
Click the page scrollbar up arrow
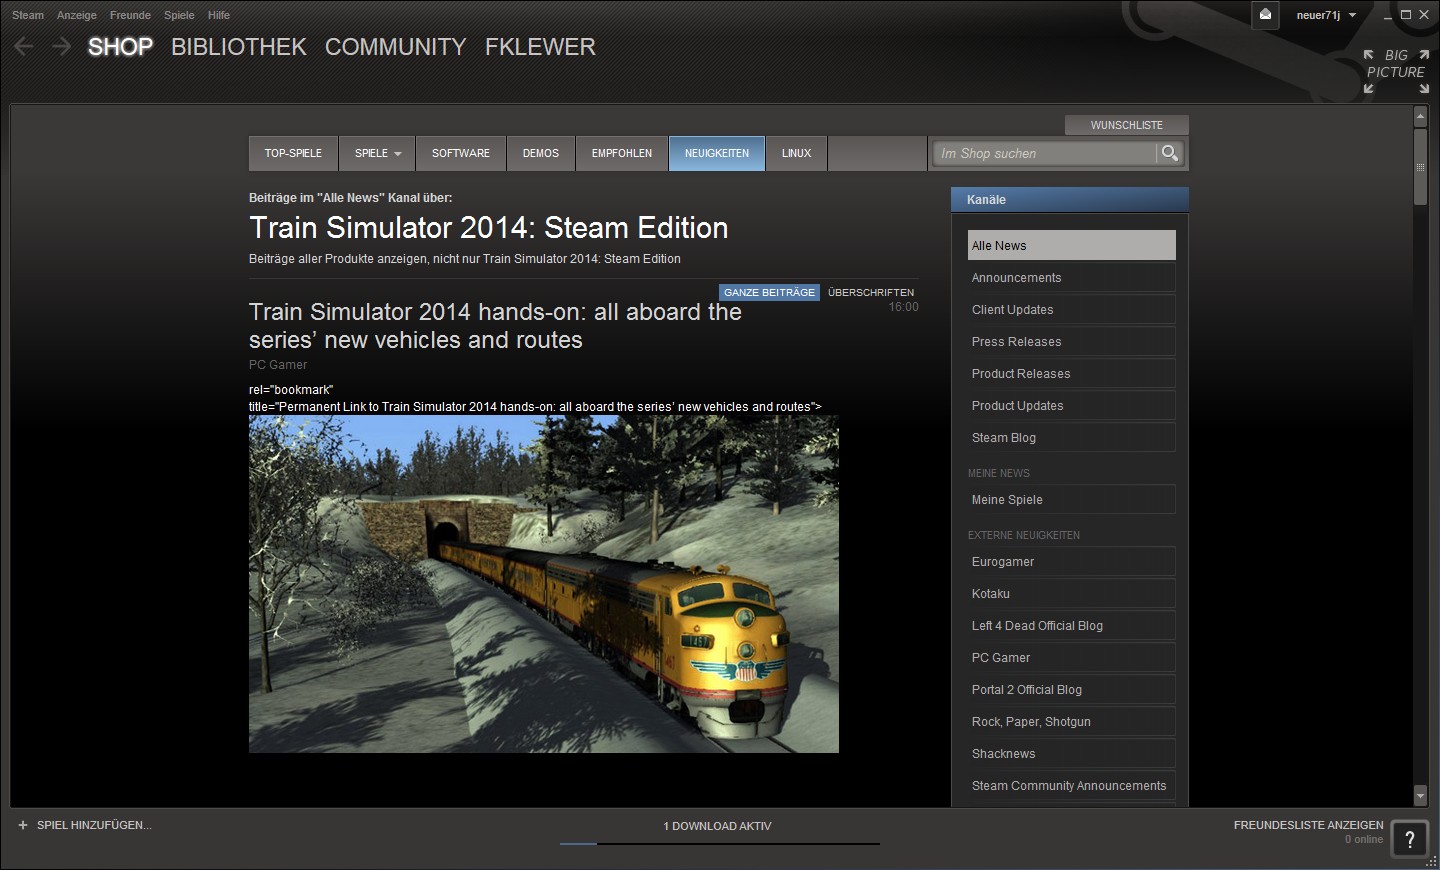[1420, 116]
